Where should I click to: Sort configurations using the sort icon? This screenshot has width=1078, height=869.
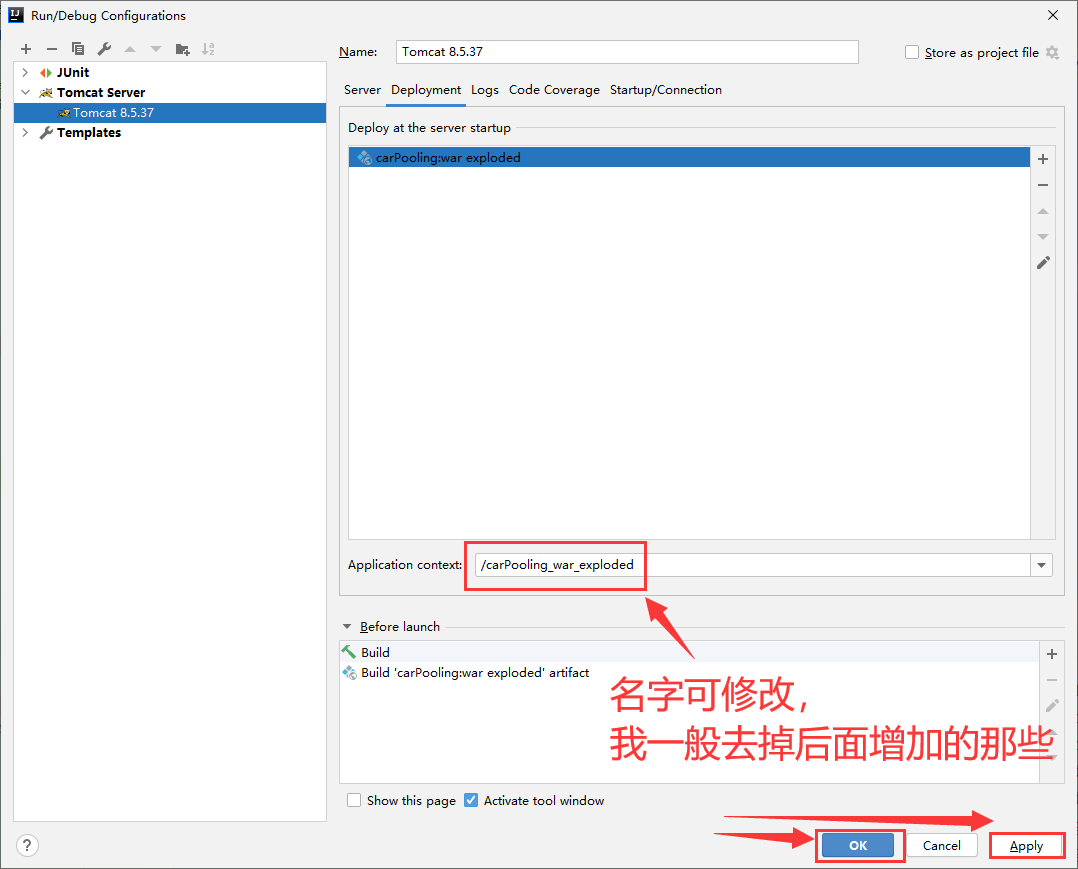pos(208,48)
